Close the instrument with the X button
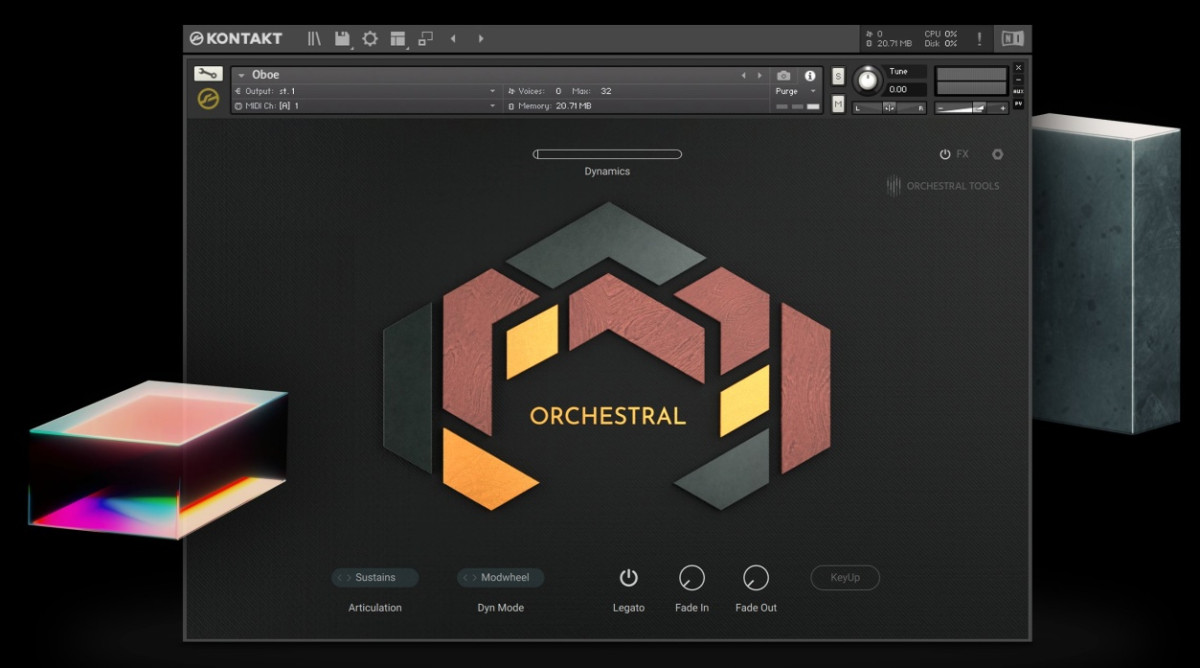The image size is (1200, 668). coord(1019,67)
